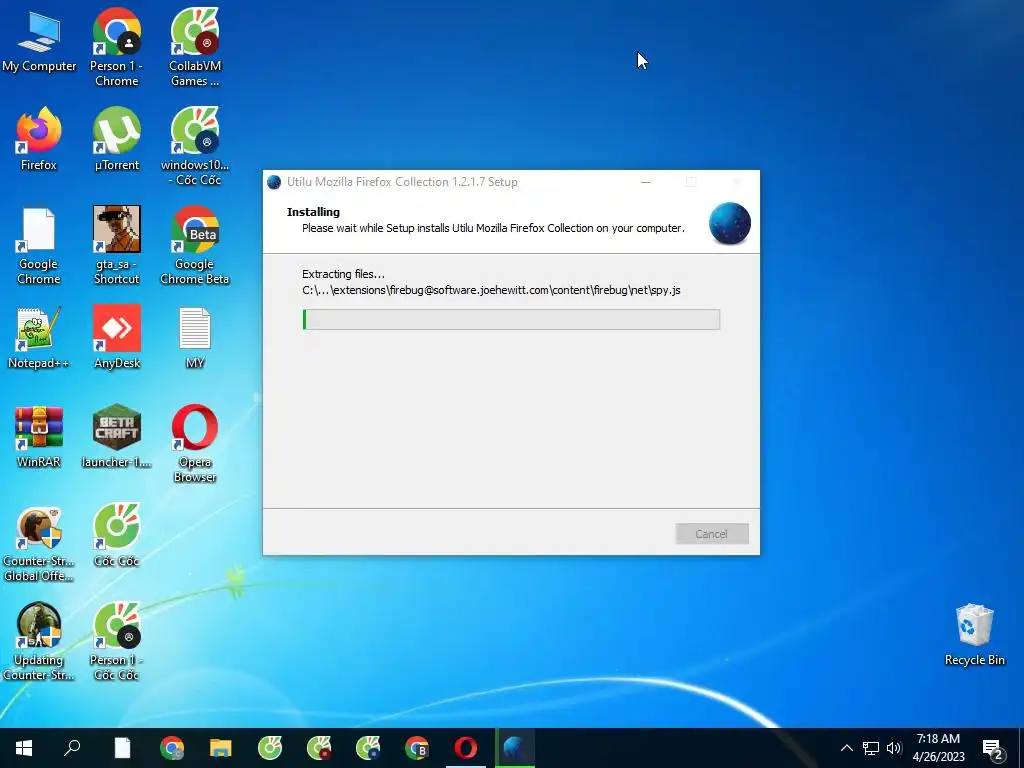The image size is (1024, 768).
Task: Click the Utilu setup taskbar button
Action: 515,748
